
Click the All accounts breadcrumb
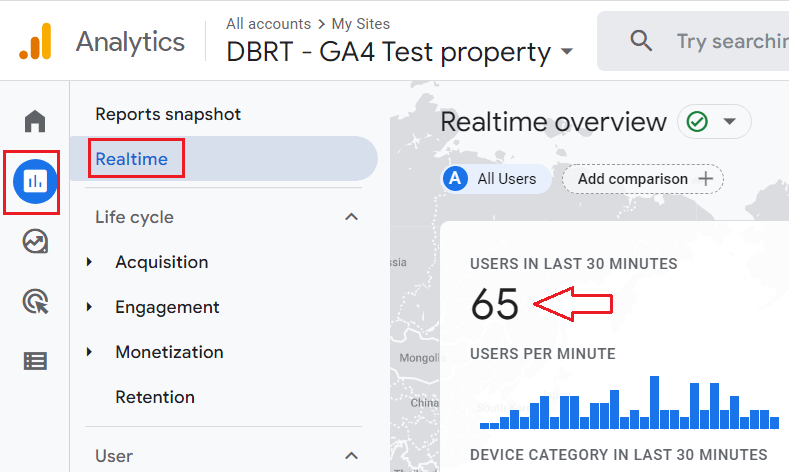pos(268,24)
